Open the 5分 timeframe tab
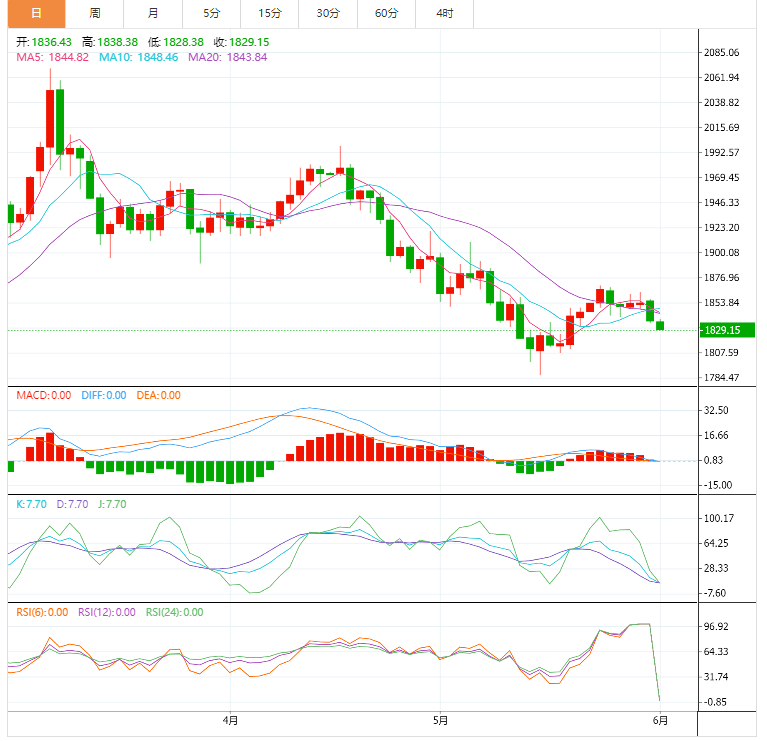The height and width of the screenshot is (741, 767). pyautogui.click(x=211, y=14)
